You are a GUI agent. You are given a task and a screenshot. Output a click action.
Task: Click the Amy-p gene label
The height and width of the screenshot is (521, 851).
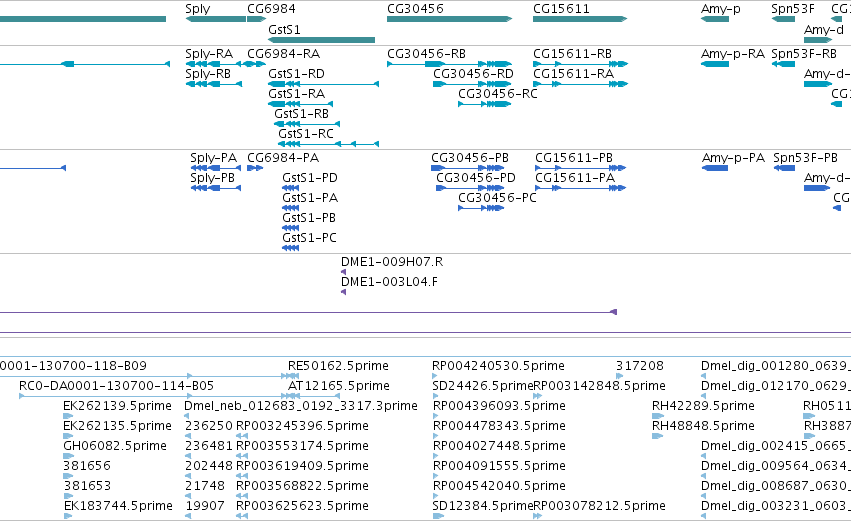(x=721, y=9)
